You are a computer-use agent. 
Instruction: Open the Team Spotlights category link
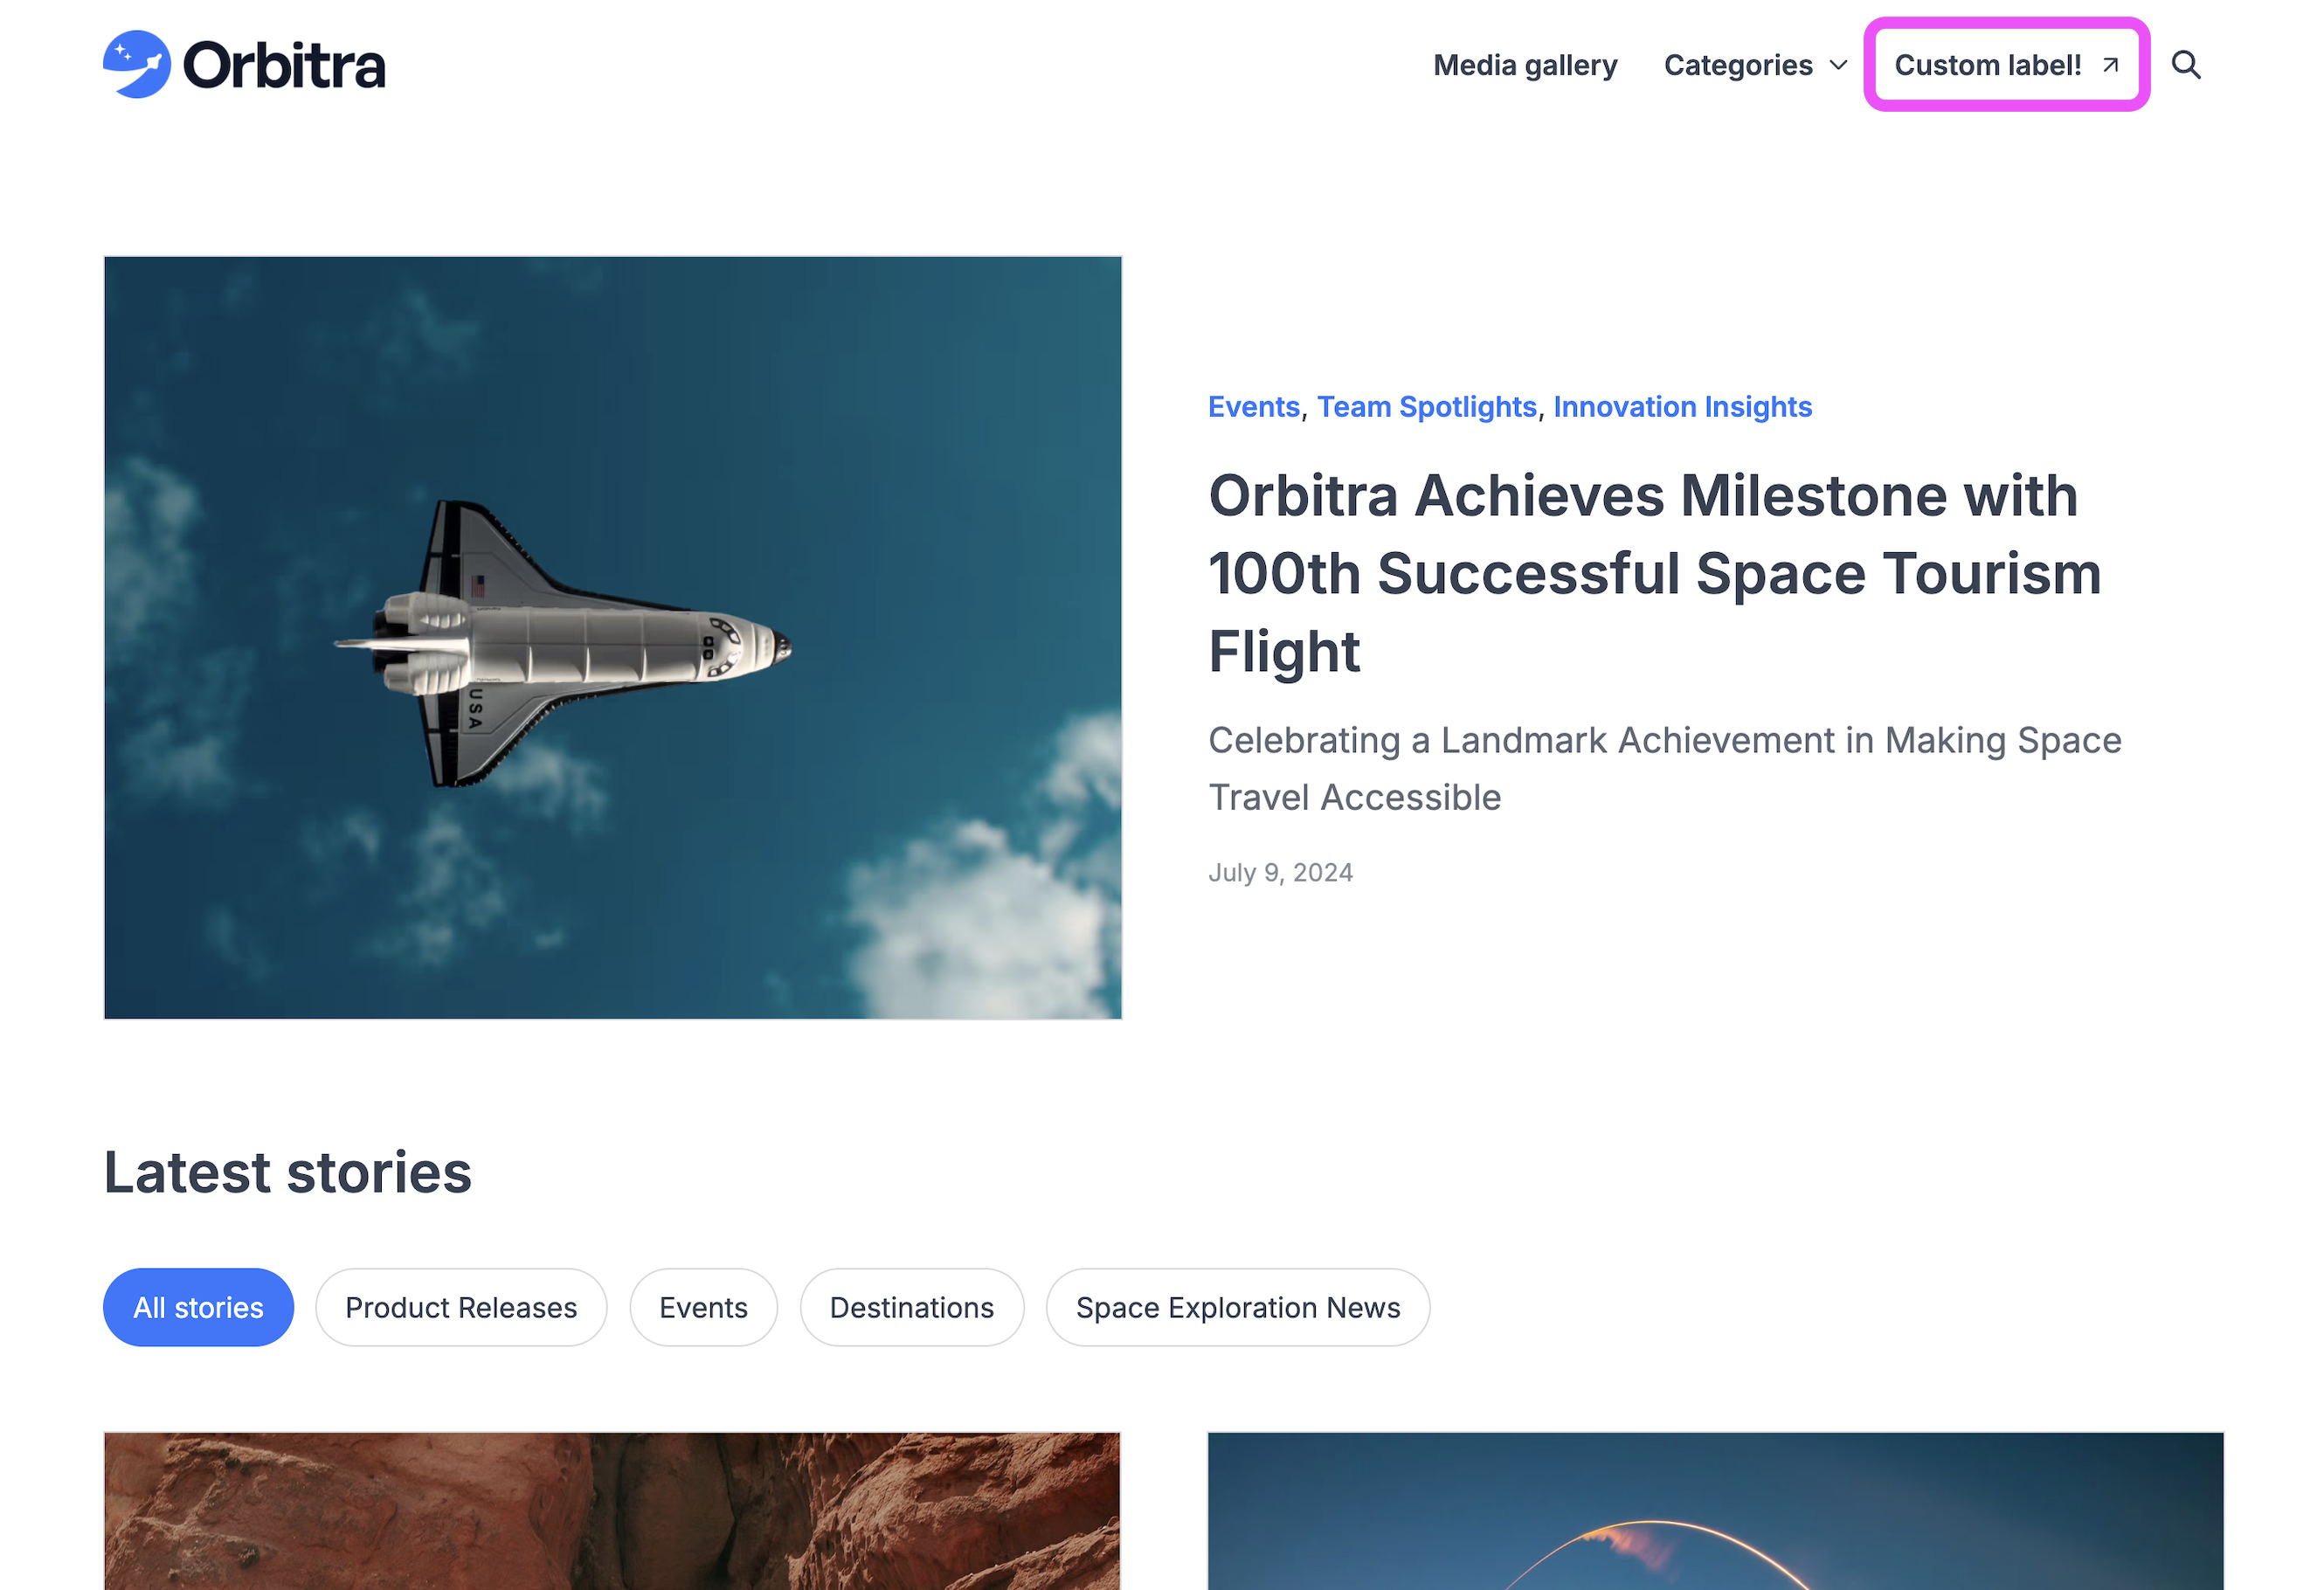[1426, 407]
